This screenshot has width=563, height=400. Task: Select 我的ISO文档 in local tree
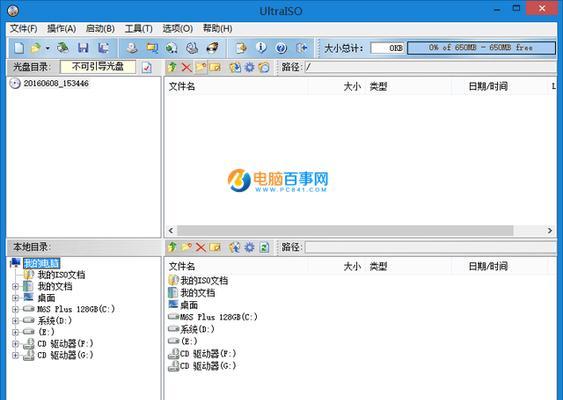coord(61,275)
